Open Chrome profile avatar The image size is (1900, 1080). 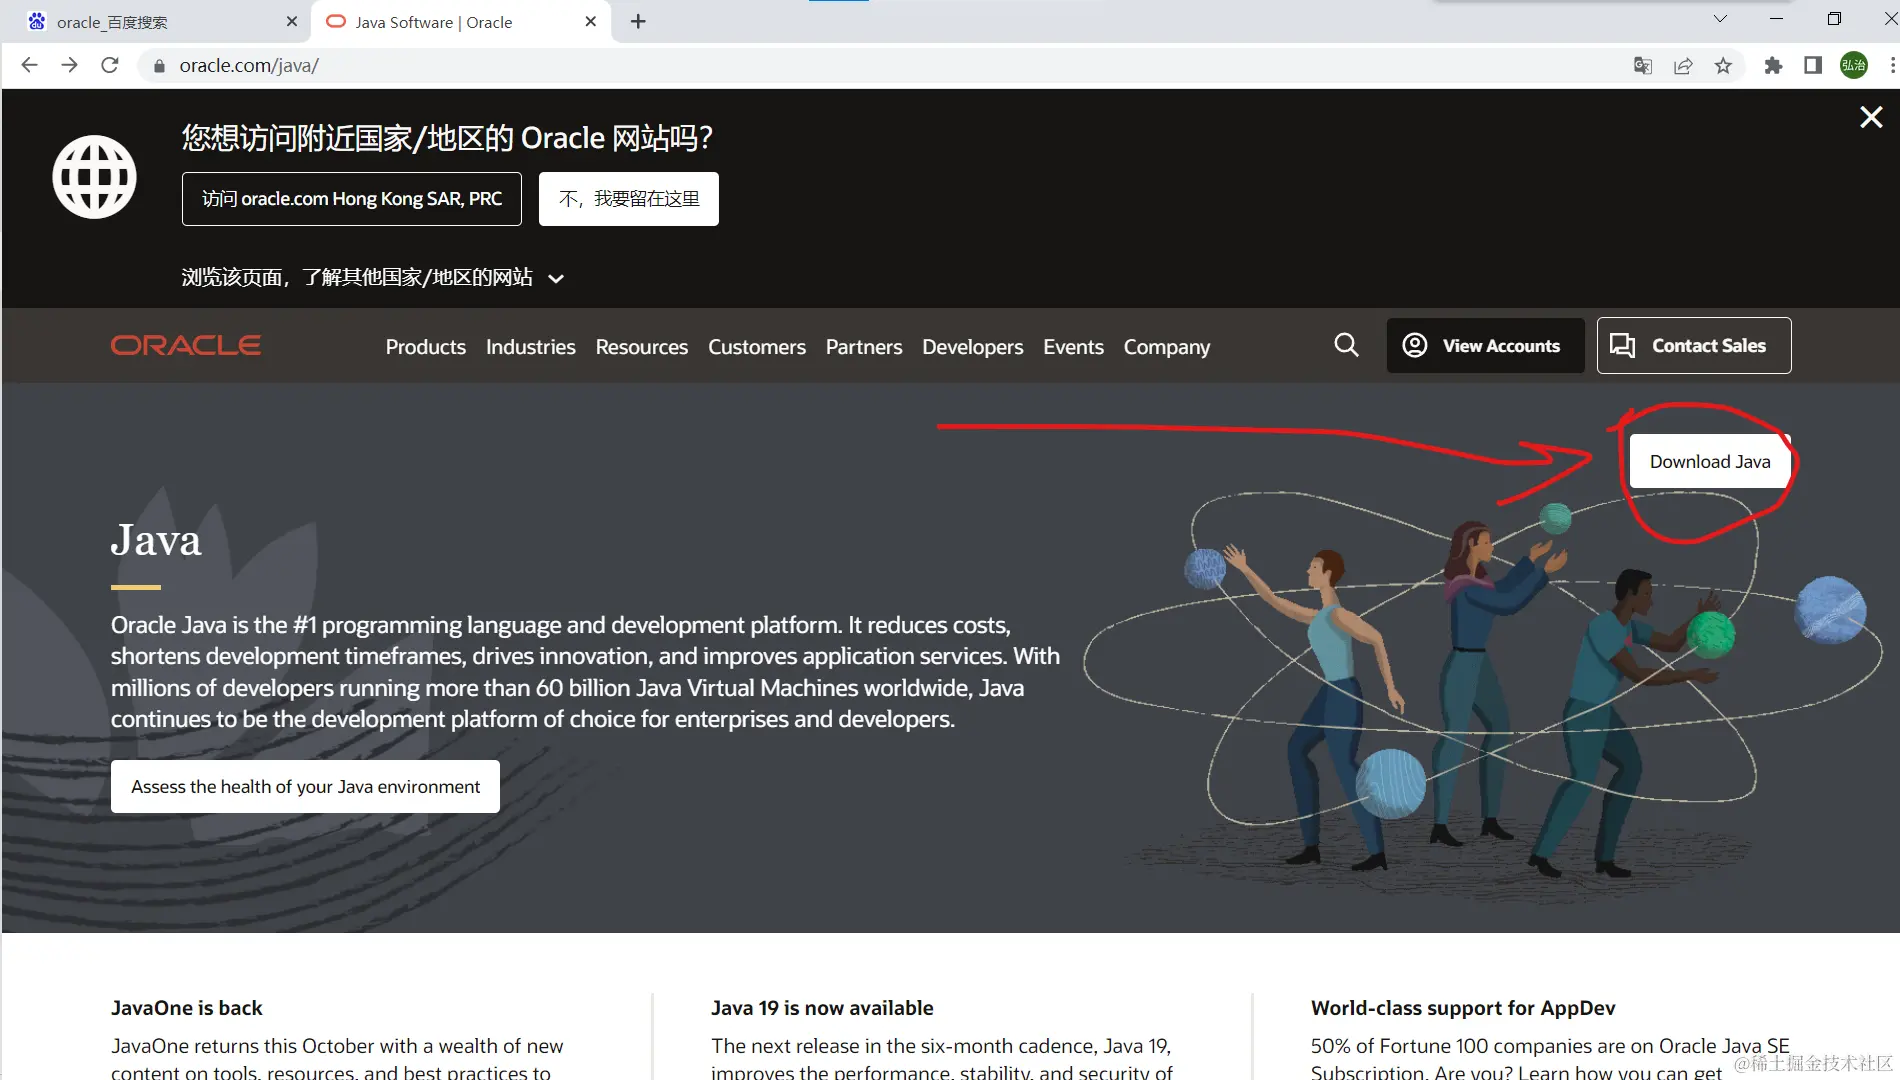[x=1853, y=66]
